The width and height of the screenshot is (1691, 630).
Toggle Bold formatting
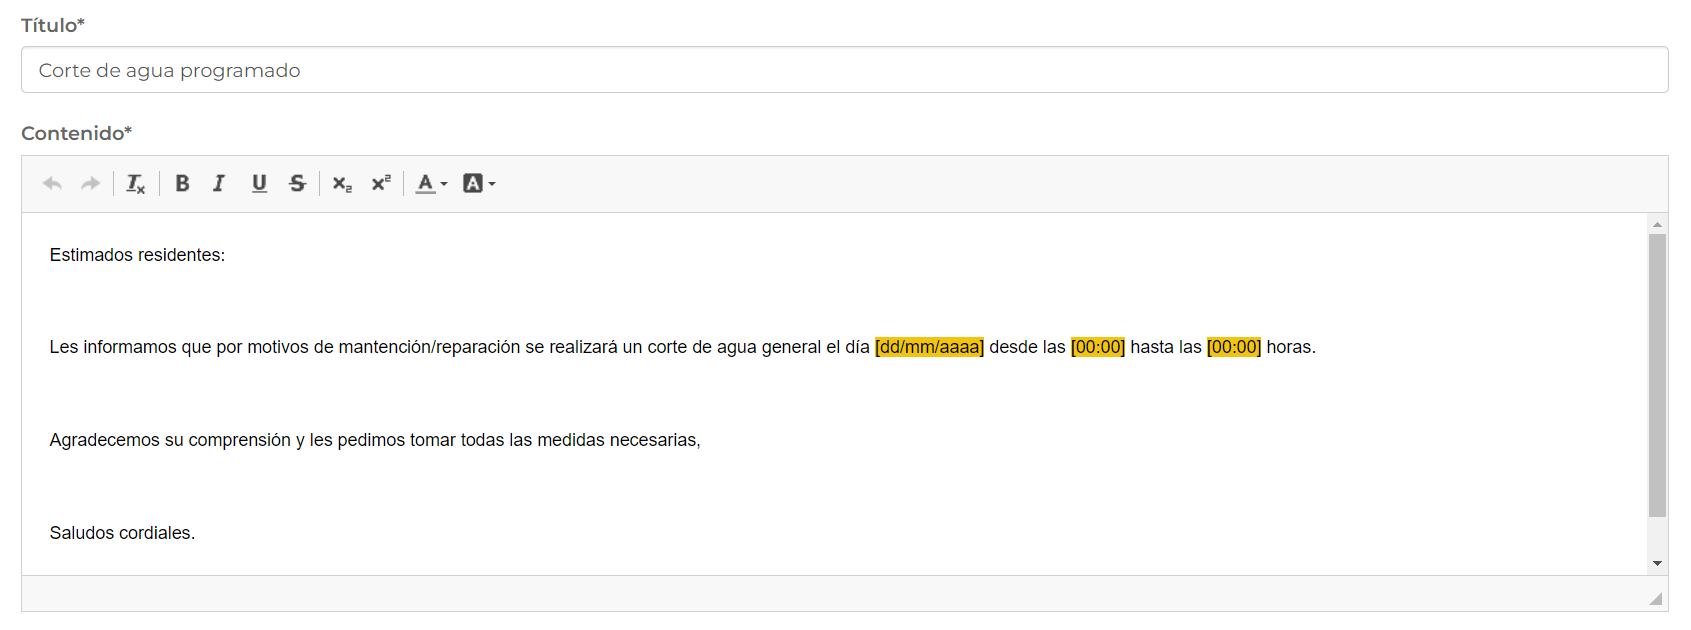click(x=182, y=184)
